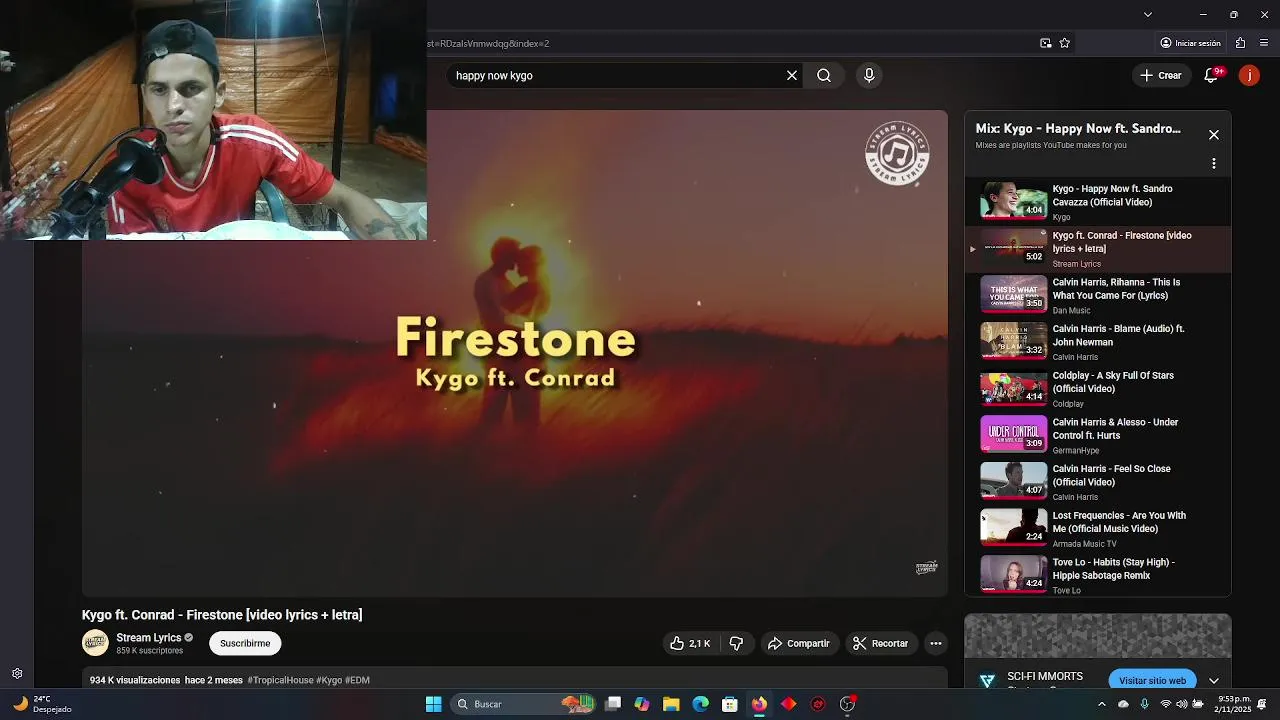Viewport: 1280px width, 720px height.
Task: Clip video using Recortar button
Action: point(880,643)
